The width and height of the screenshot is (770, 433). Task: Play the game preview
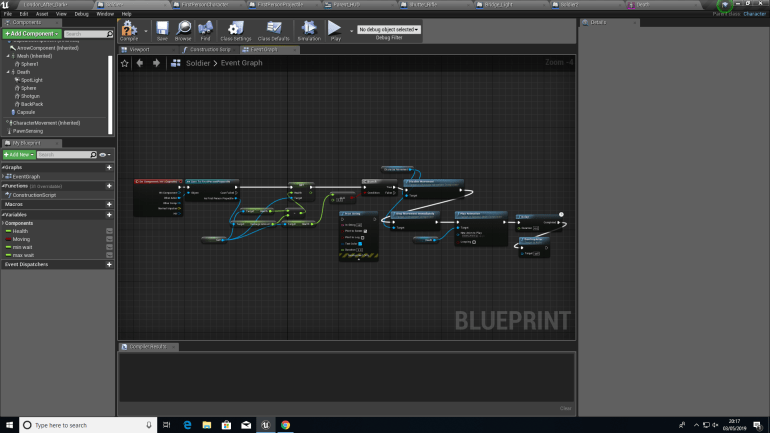click(x=335, y=30)
